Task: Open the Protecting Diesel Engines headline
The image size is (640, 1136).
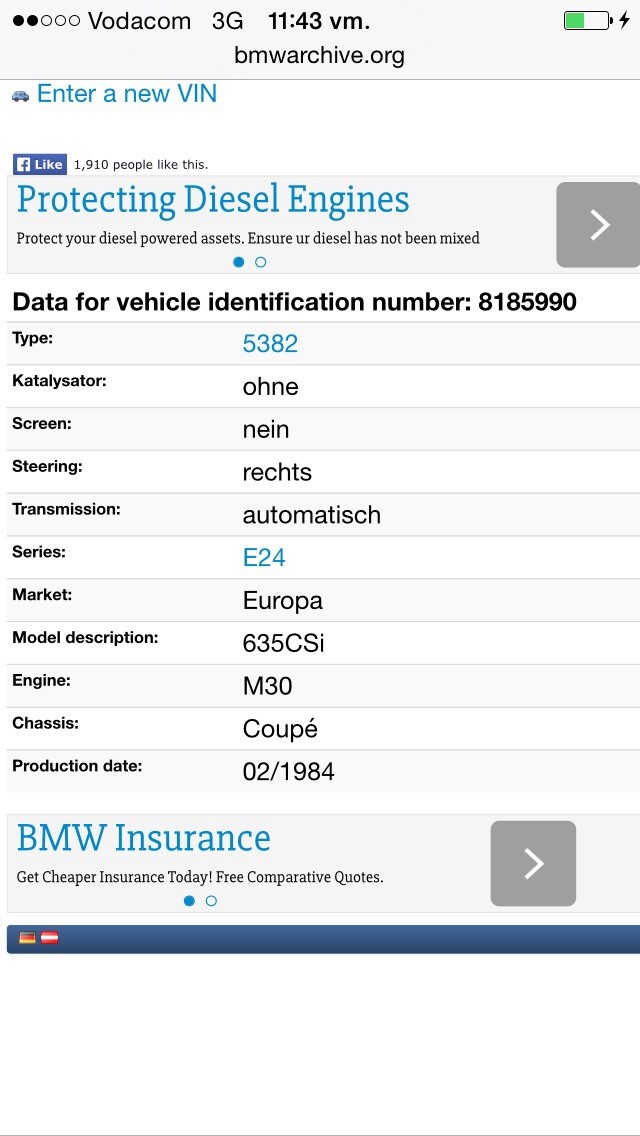Action: tap(213, 200)
